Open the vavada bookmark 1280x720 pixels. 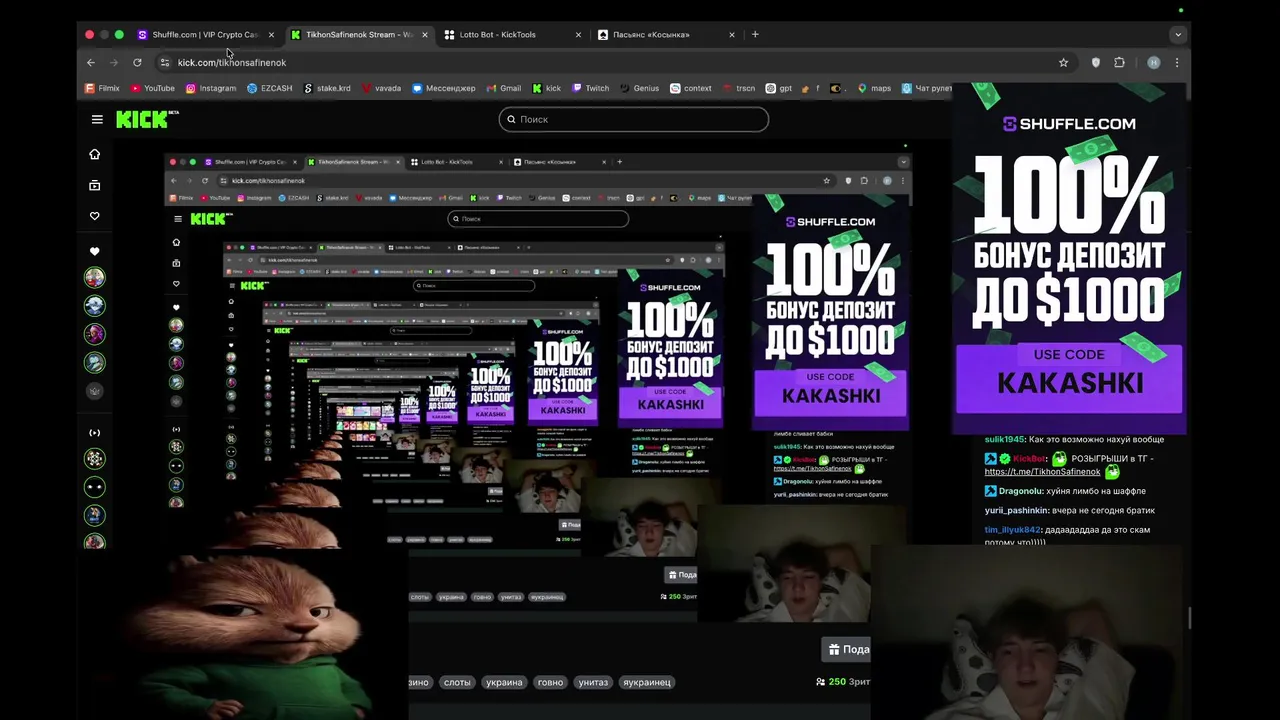pyautogui.click(x=381, y=88)
